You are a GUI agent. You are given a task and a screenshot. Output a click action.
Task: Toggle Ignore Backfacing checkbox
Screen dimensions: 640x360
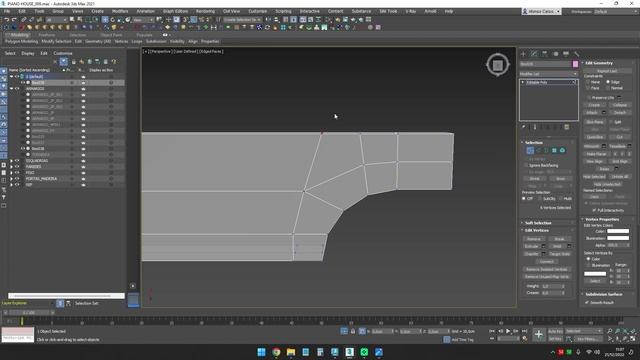click(x=526, y=165)
